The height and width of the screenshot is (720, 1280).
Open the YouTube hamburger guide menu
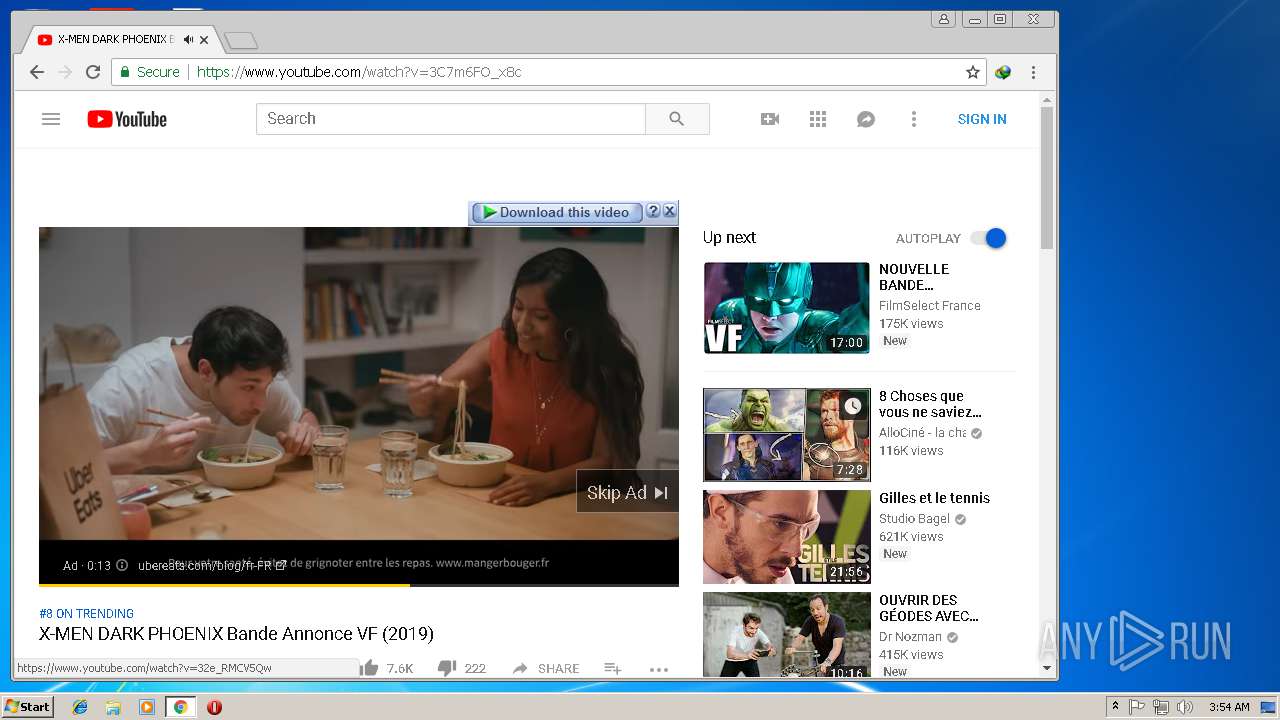51,119
